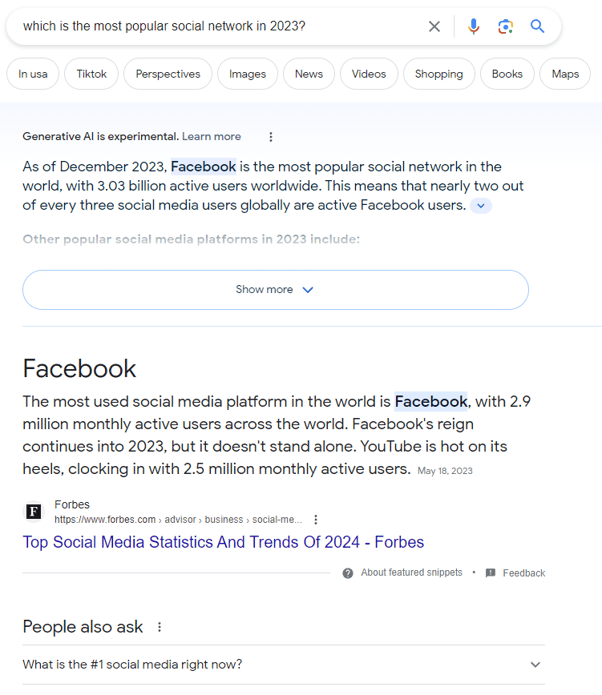Start voice search with microphone icon

pyautogui.click(x=473, y=27)
